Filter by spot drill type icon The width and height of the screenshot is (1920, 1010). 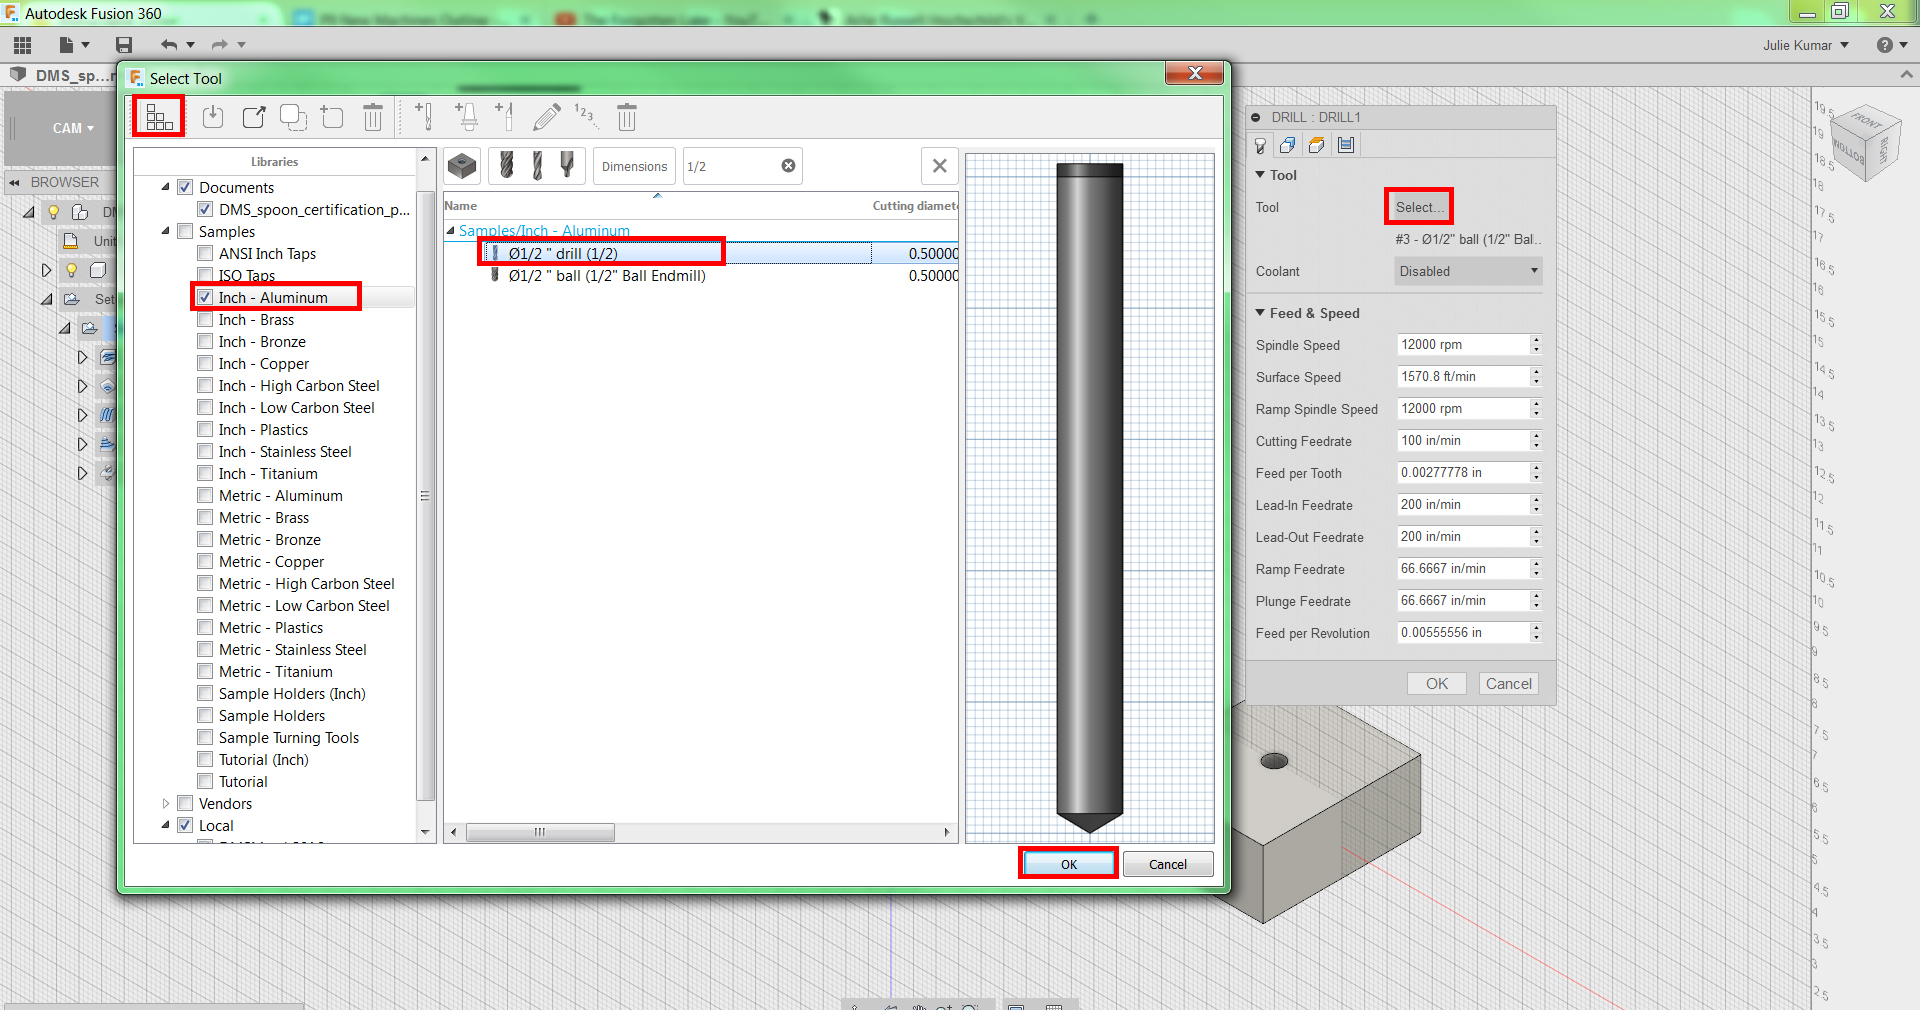(568, 165)
